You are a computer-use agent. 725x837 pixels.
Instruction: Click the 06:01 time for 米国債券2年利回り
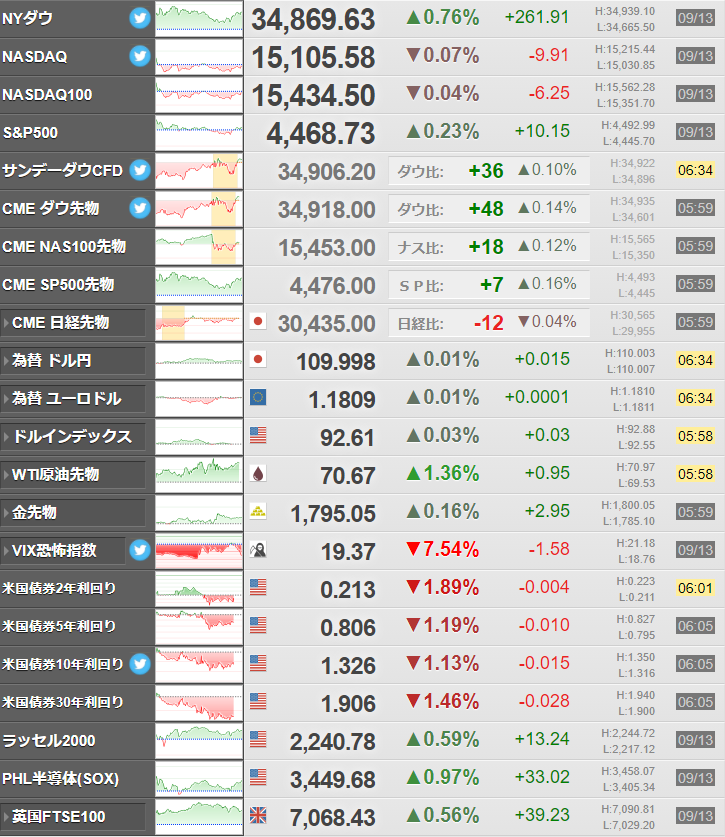pos(695,588)
